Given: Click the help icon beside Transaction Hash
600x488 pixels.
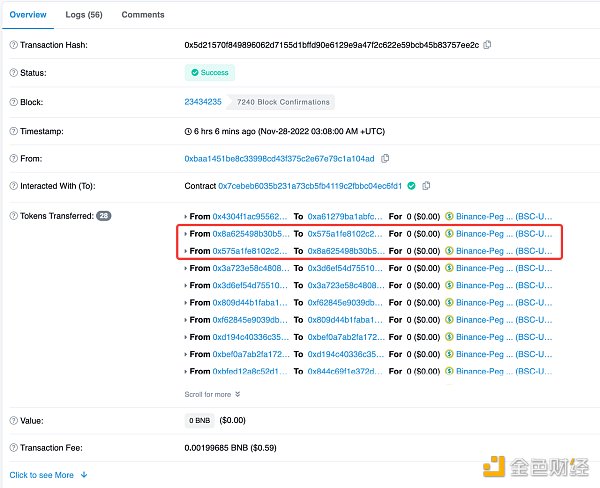Looking at the screenshot, I should click(x=13, y=45).
